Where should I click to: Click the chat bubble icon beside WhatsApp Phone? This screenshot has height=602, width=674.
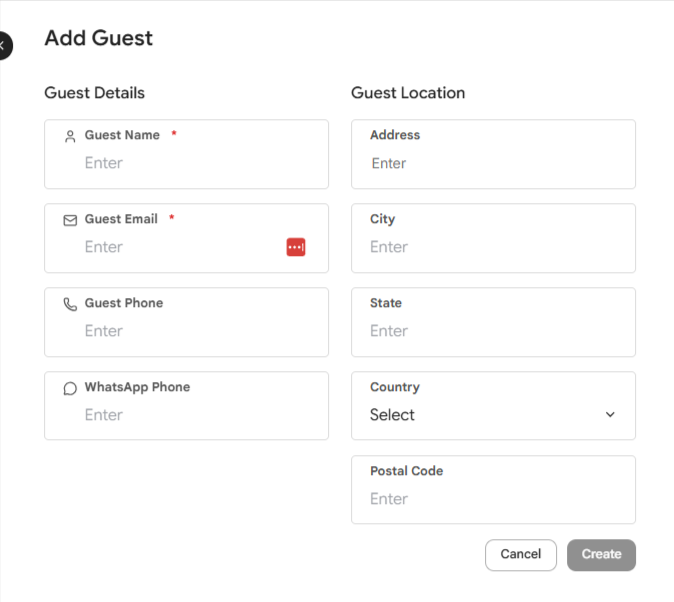pos(70,388)
